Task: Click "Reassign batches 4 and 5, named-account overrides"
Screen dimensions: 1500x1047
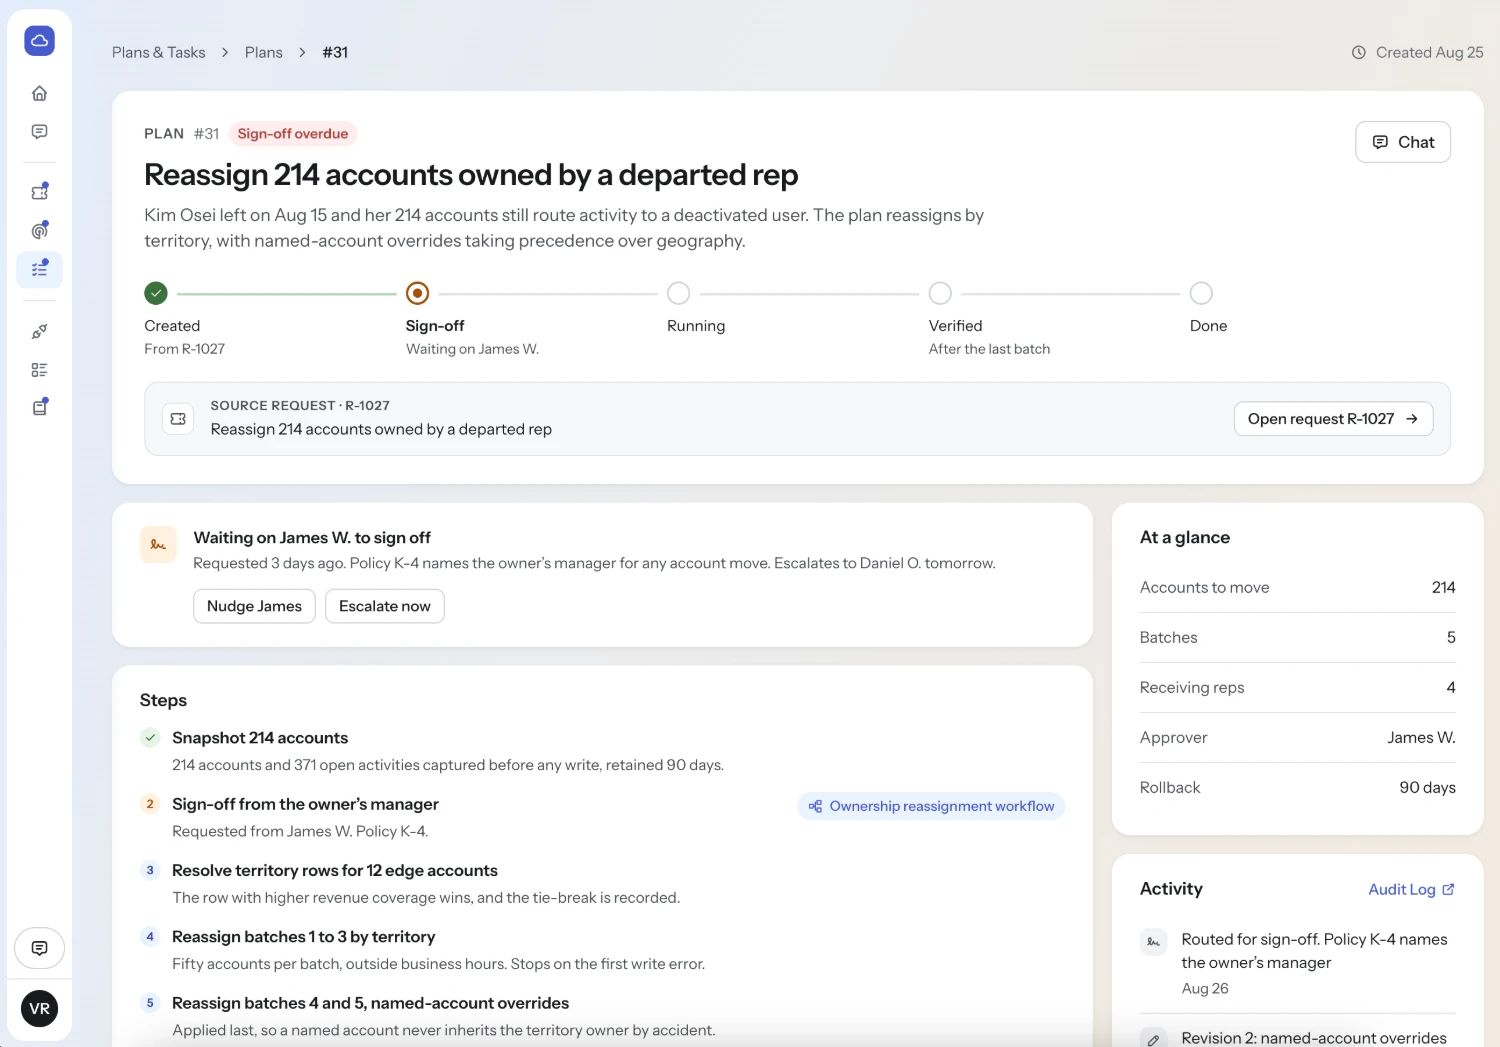Action: pyautogui.click(x=370, y=1003)
